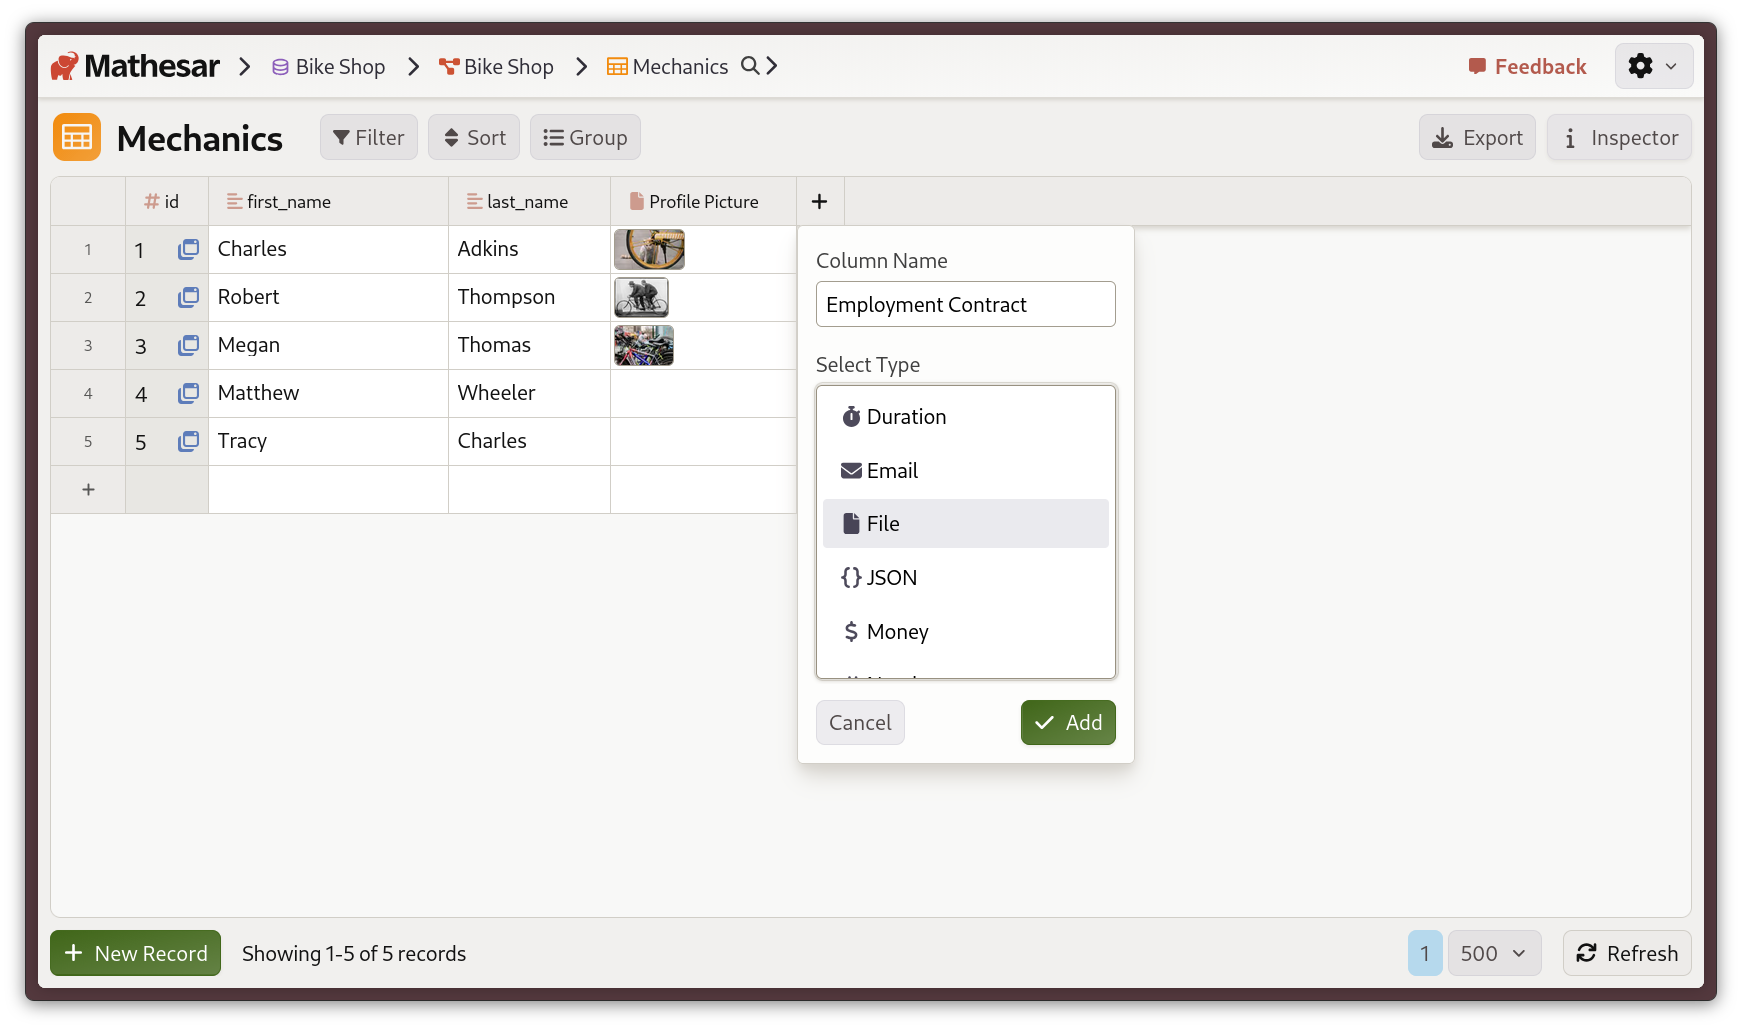Click the Column Name input field
Screen dimensions: 1742x1029
coord(965,305)
